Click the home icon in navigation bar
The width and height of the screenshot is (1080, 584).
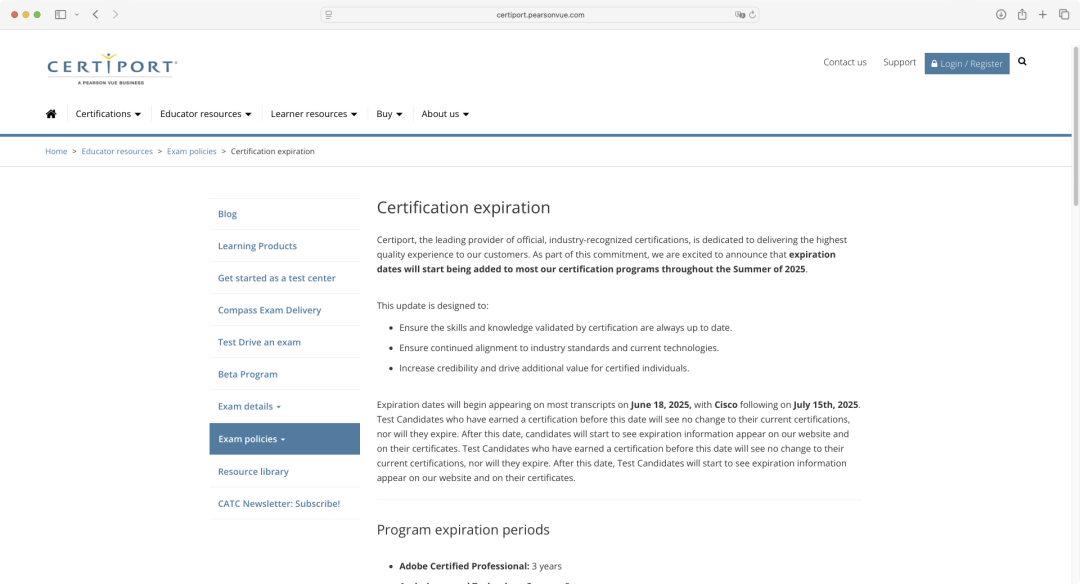point(51,114)
